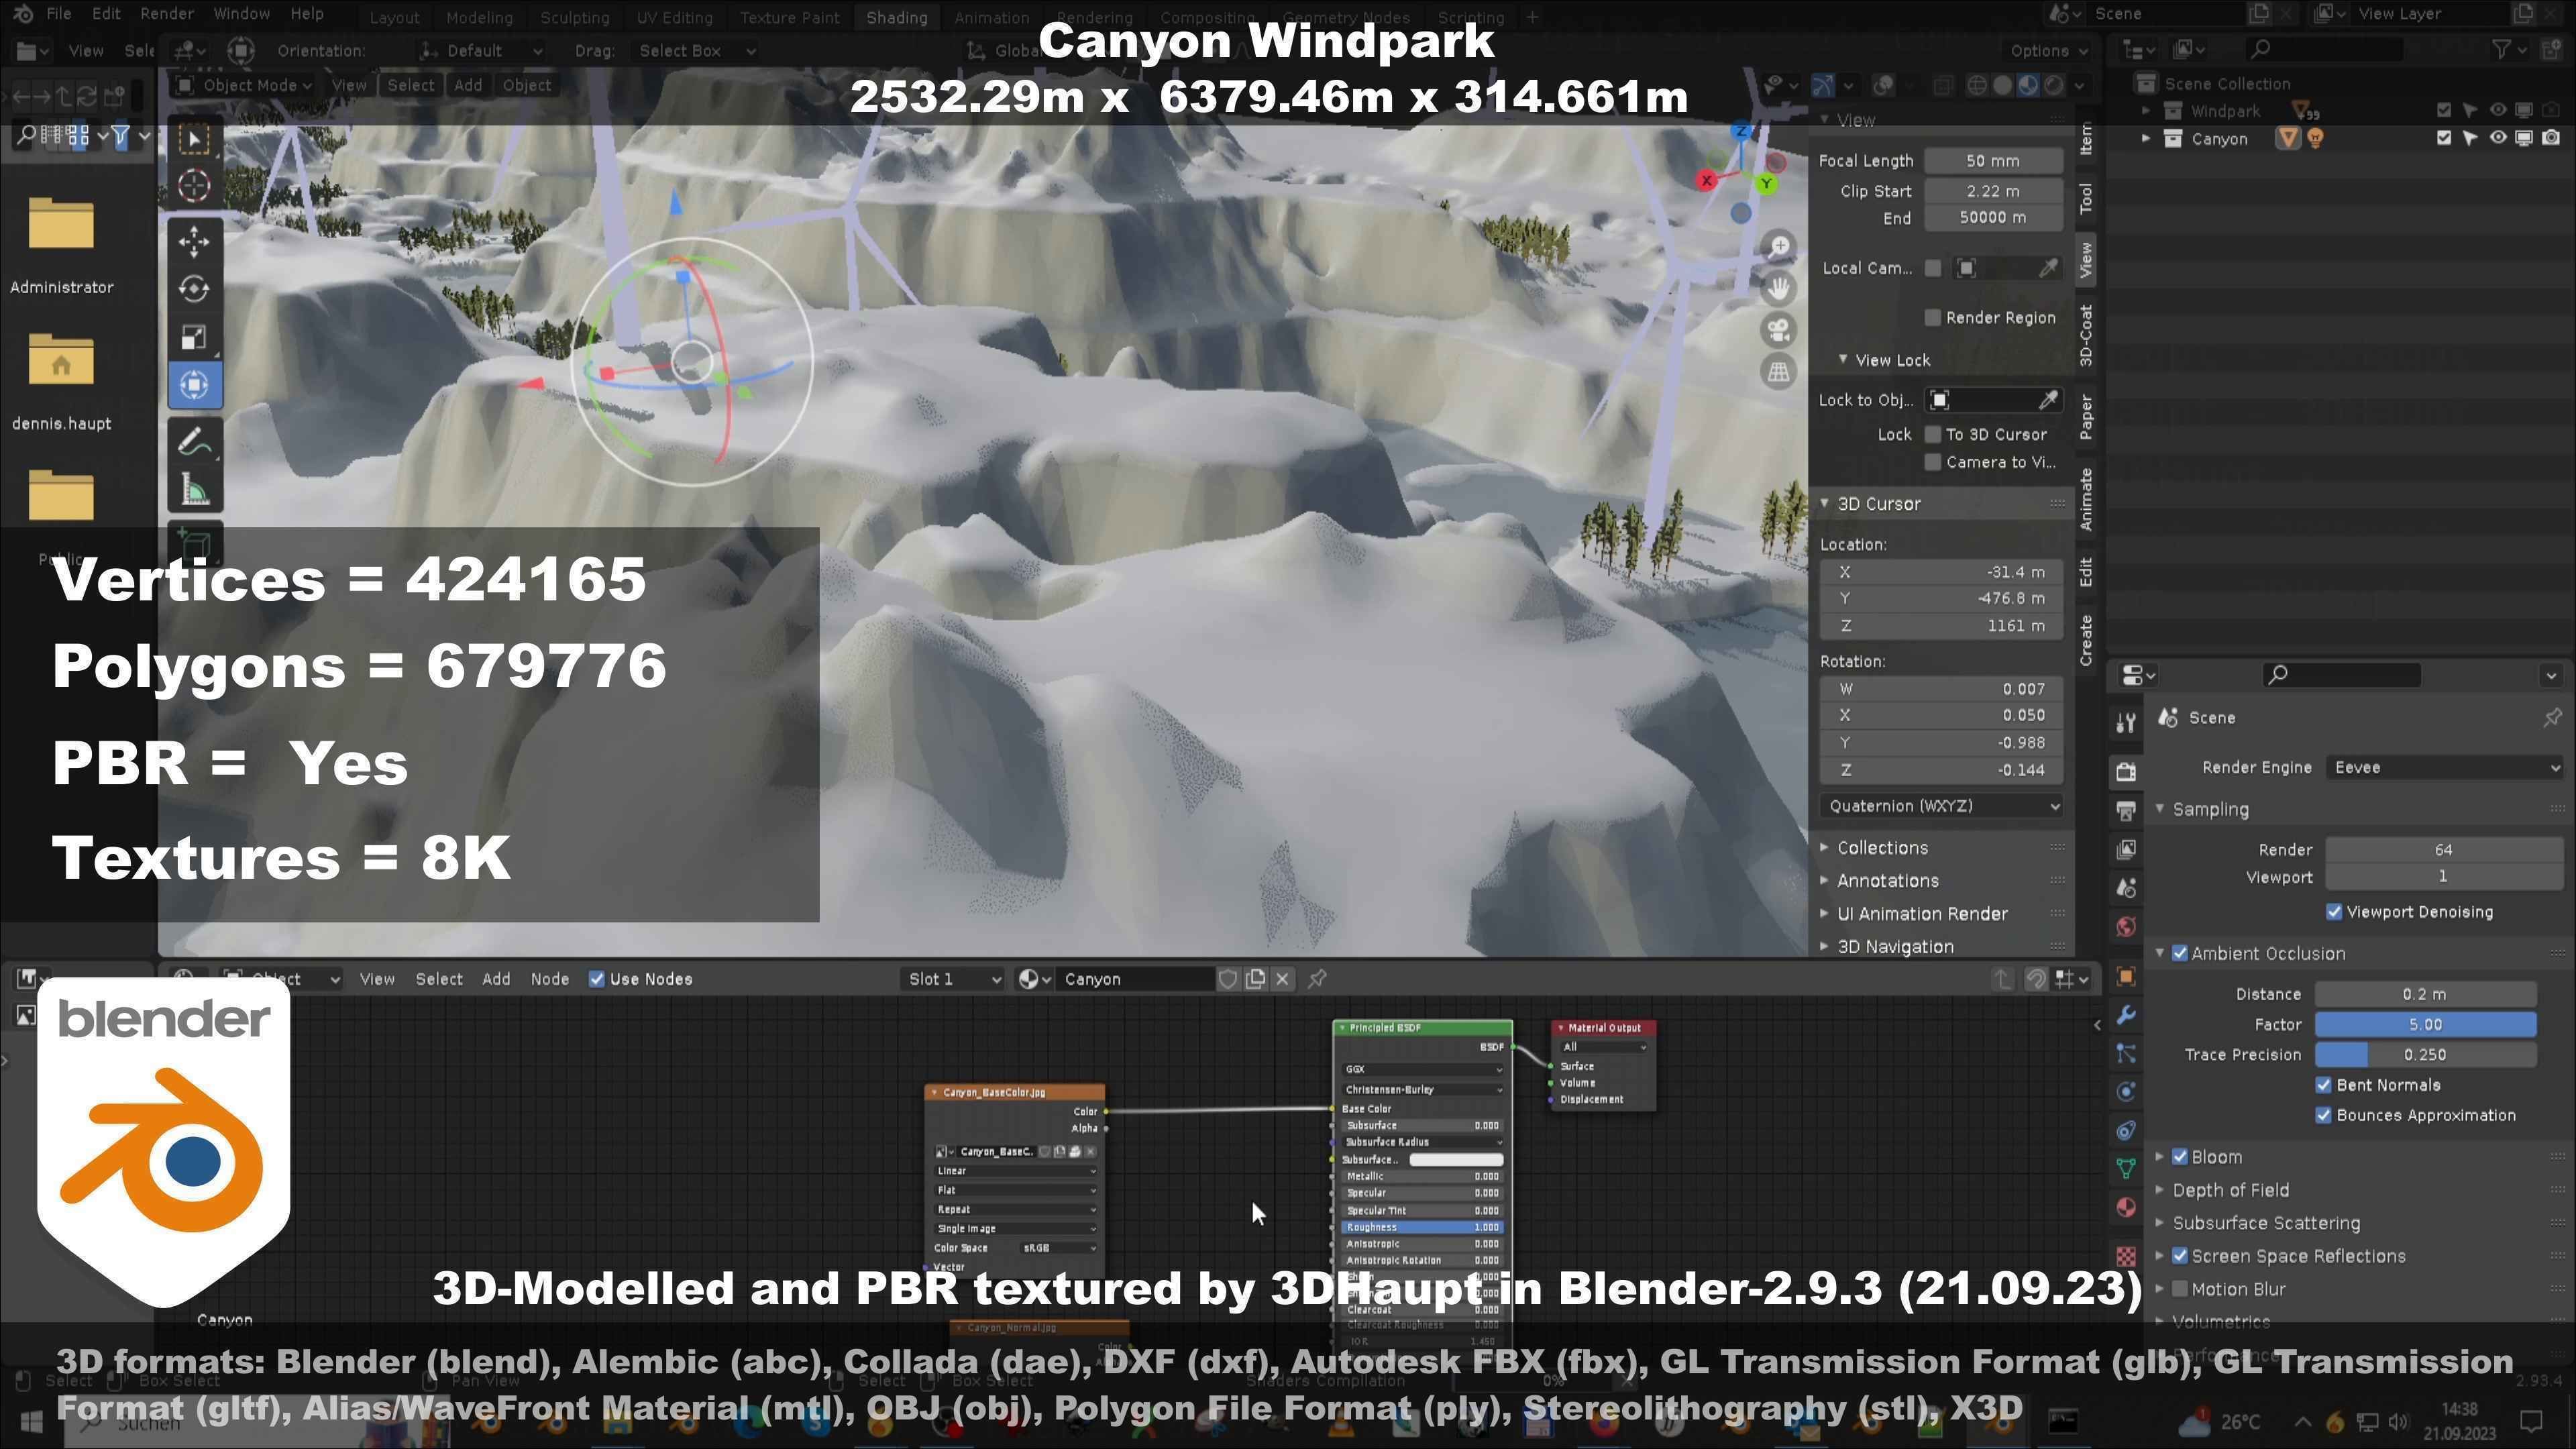Switch viewport to wireframe shading
This screenshot has width=2576, height=1449.
point(1976,85)
